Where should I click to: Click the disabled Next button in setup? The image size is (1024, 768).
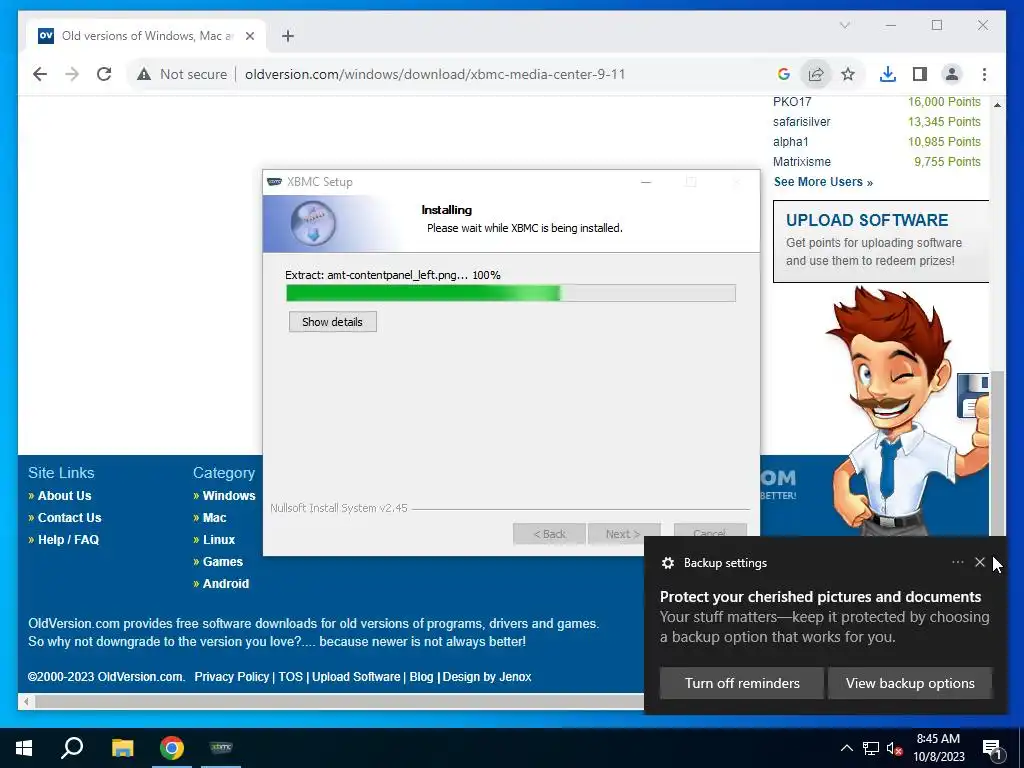tap(624, 534)
